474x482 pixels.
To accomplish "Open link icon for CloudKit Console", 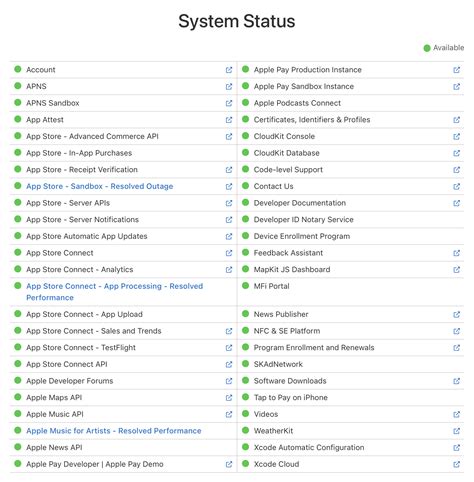I will pos(457,136).
